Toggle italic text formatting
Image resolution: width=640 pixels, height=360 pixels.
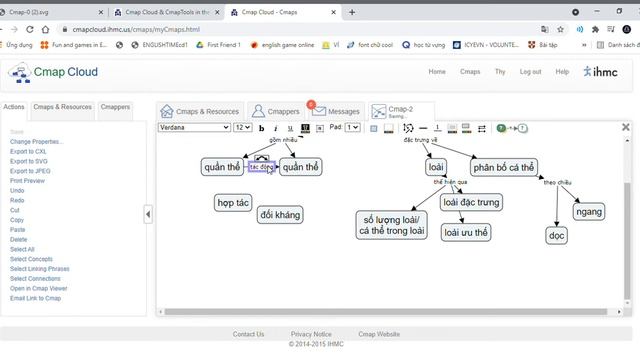(276, 128)
